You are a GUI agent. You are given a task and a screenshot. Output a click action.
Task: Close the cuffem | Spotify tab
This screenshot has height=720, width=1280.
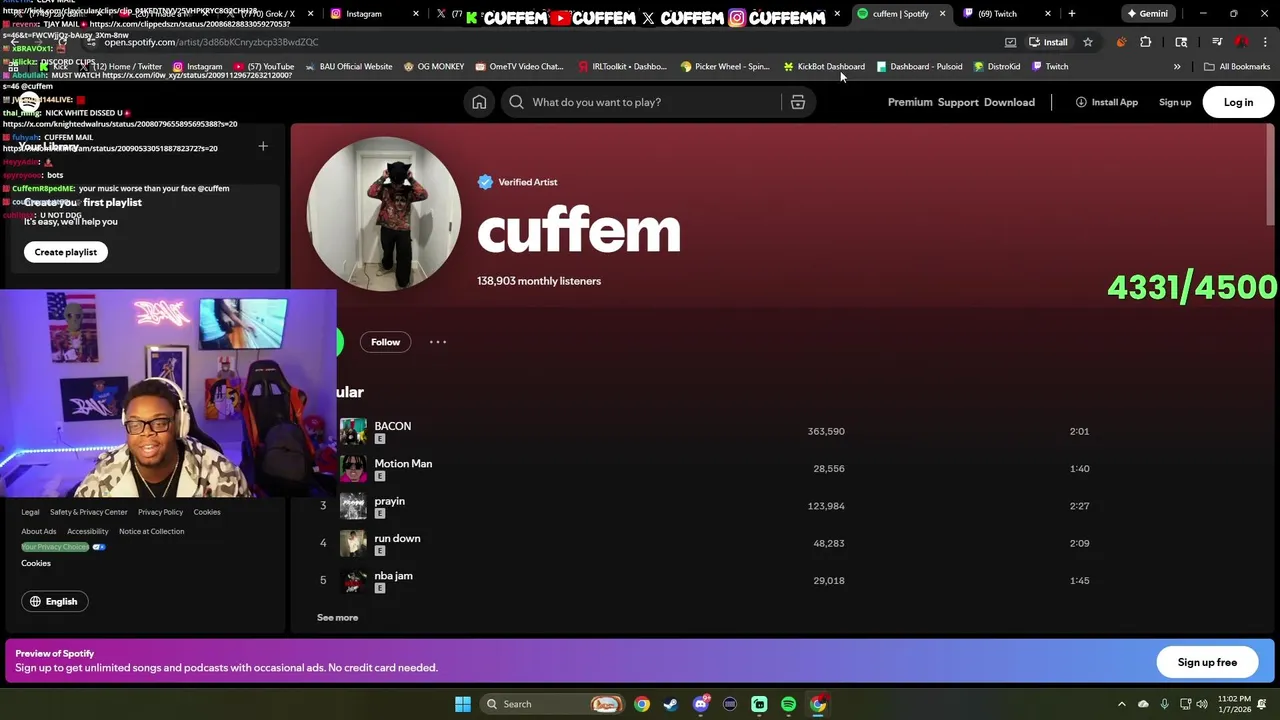coord(942,14)
